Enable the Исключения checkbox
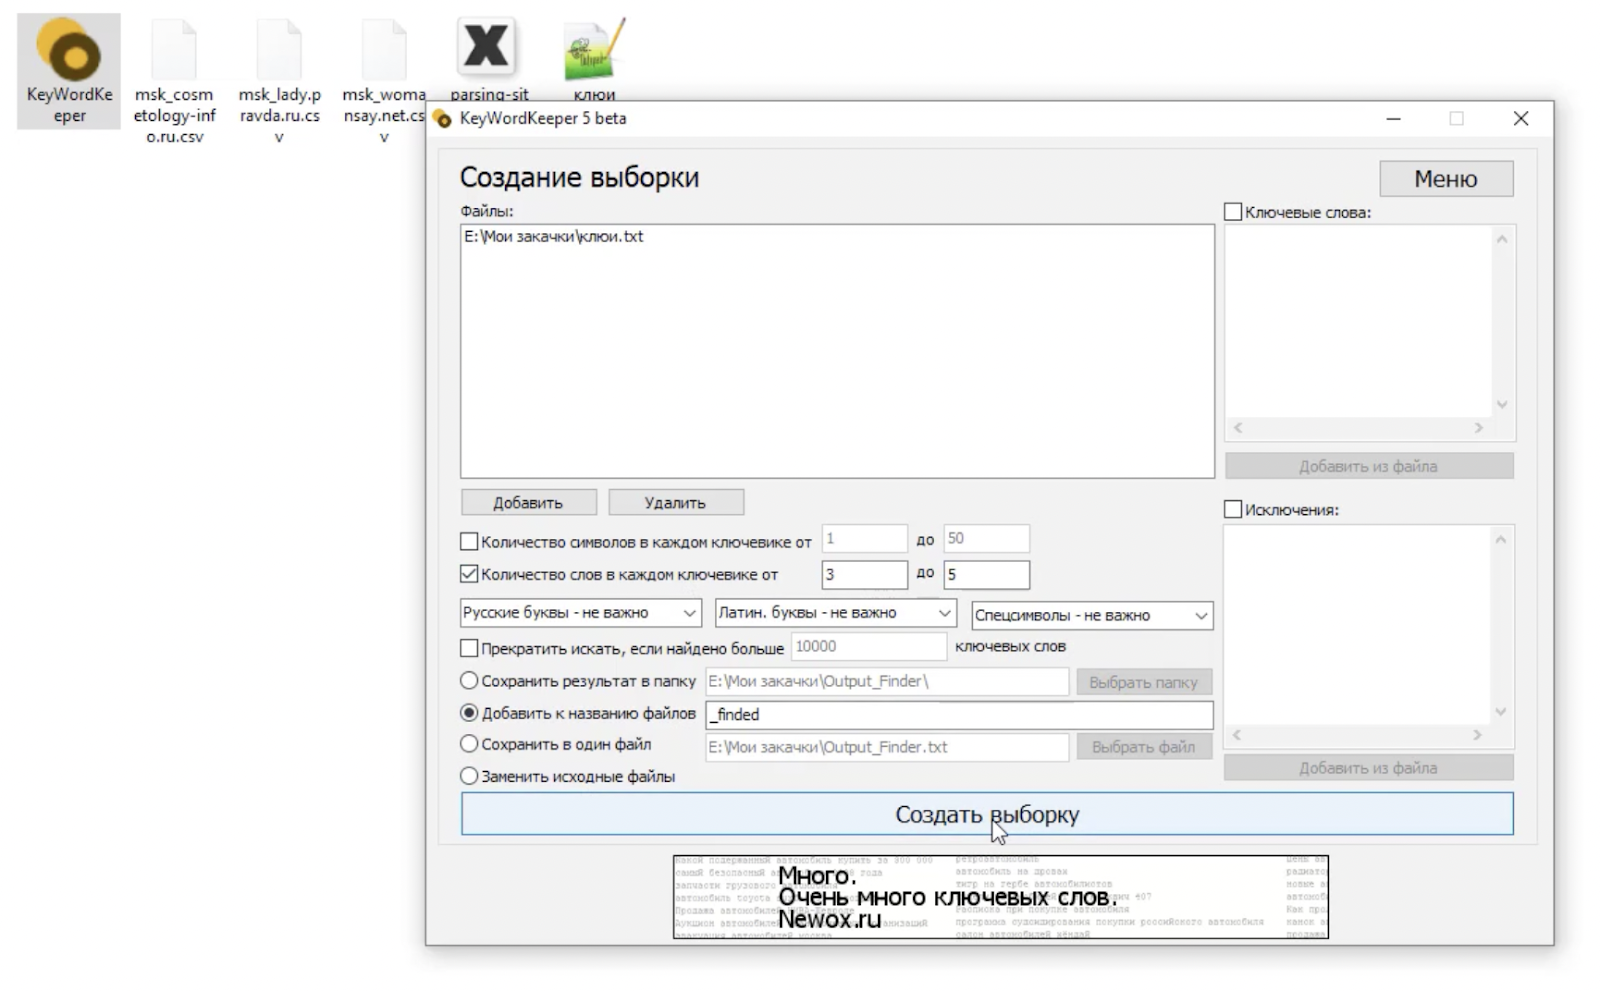 (x=1233, y=509)
